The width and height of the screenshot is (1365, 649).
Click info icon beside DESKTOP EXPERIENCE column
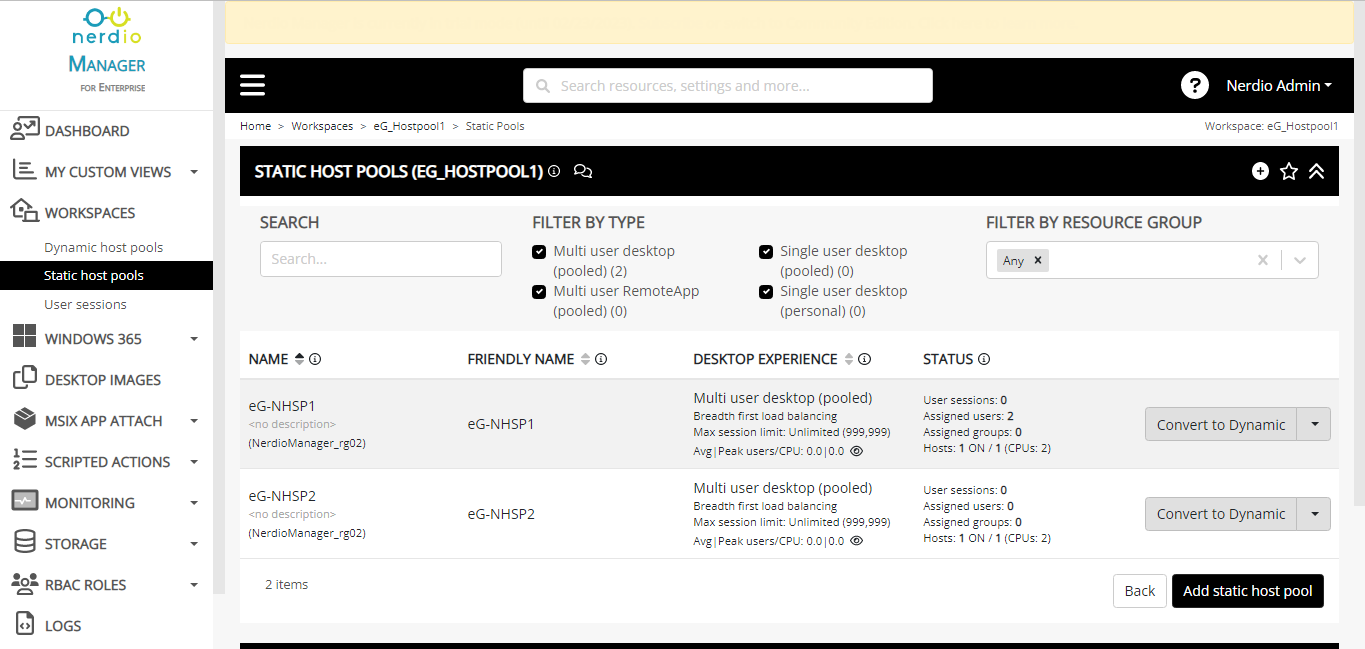865,359
